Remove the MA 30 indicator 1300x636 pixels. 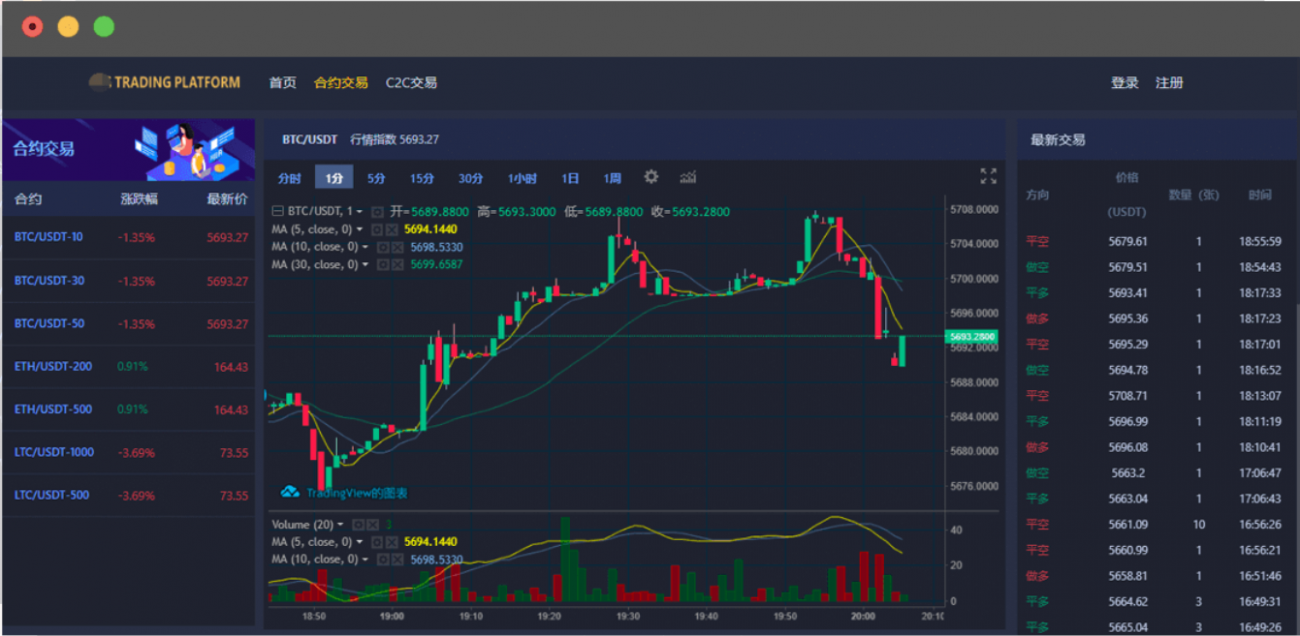click(x=397, y=265)
